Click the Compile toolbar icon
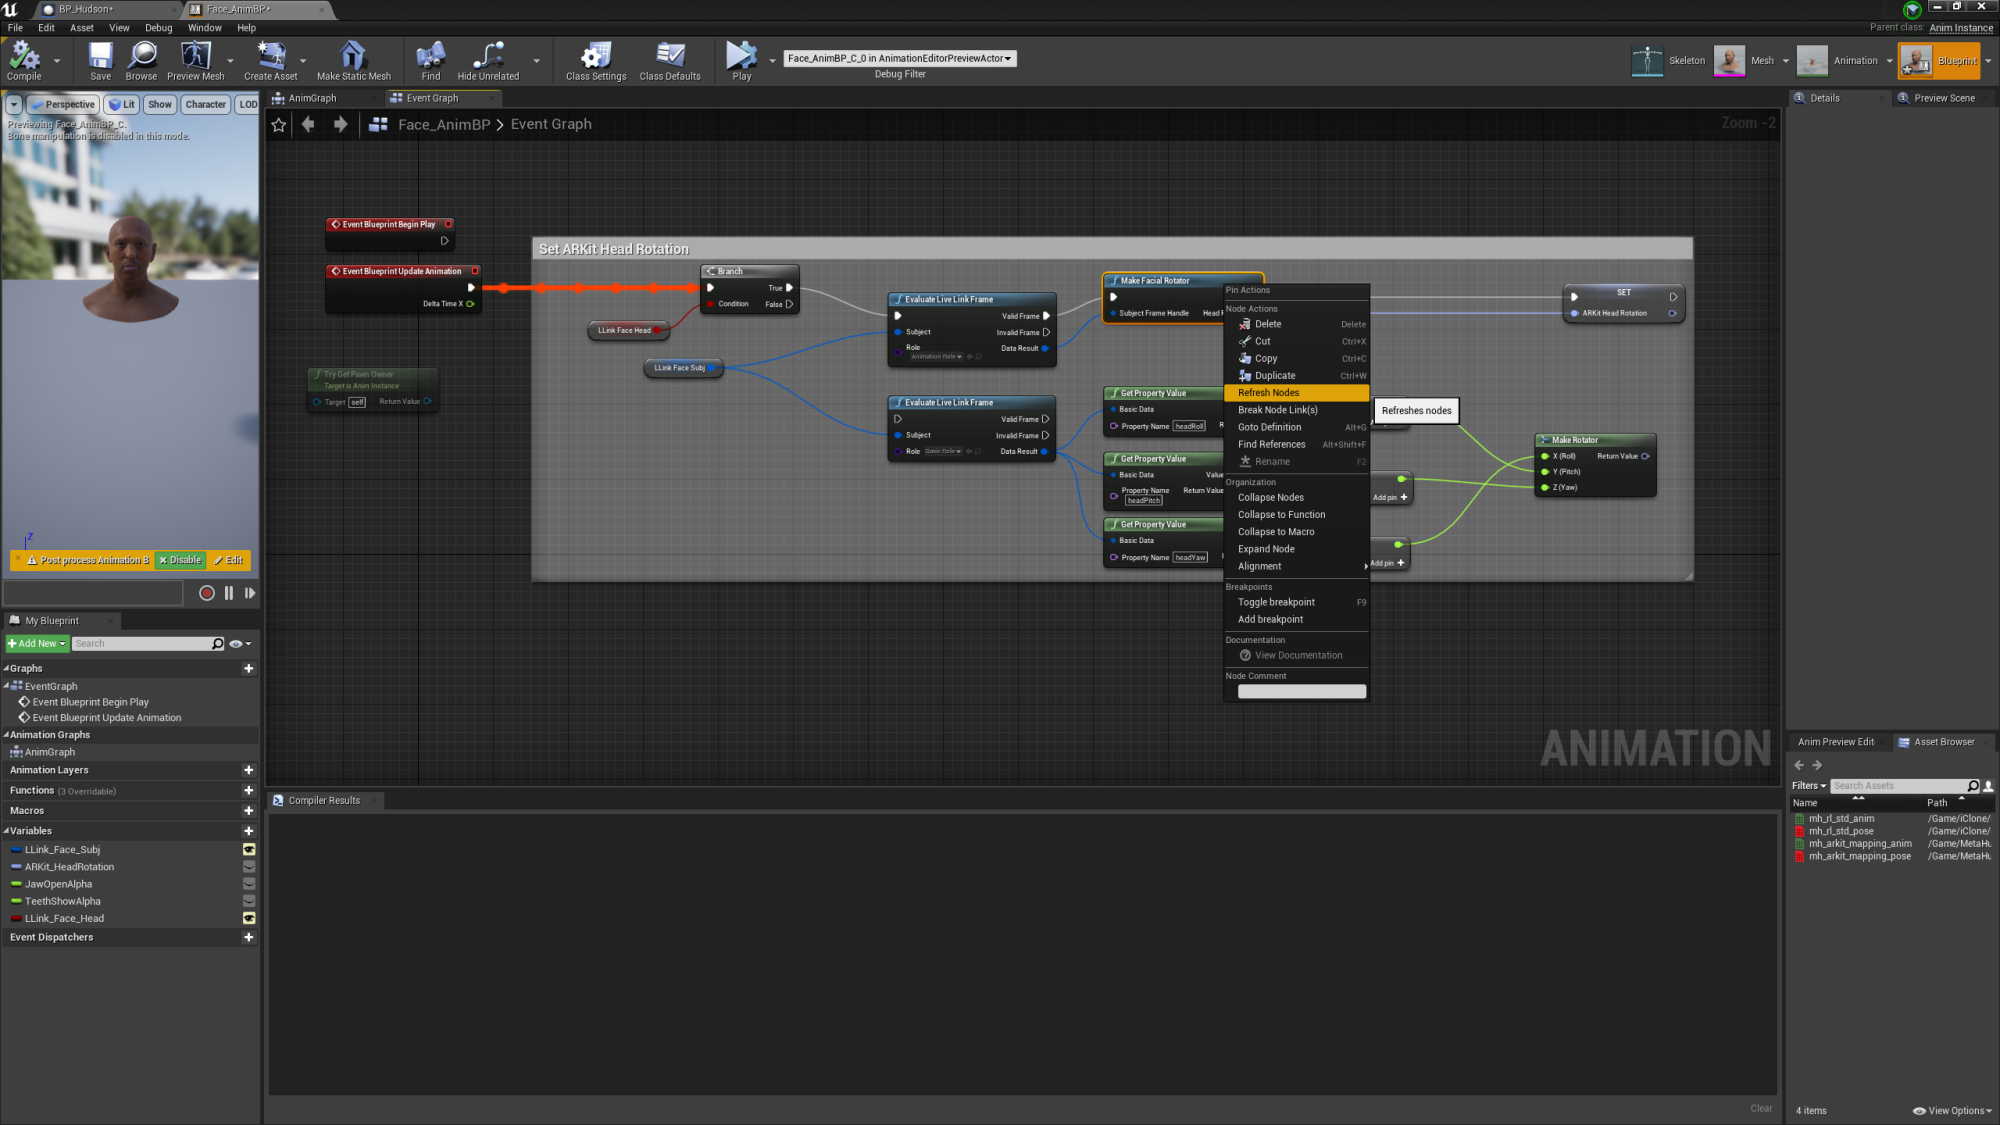2000x1125 pixels. [24, 60]
